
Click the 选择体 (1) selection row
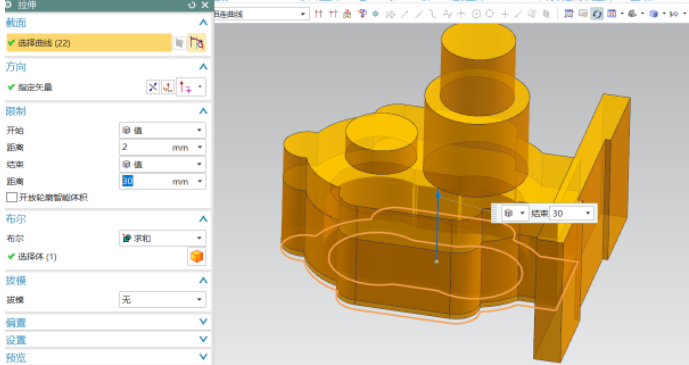coord(96,257)
